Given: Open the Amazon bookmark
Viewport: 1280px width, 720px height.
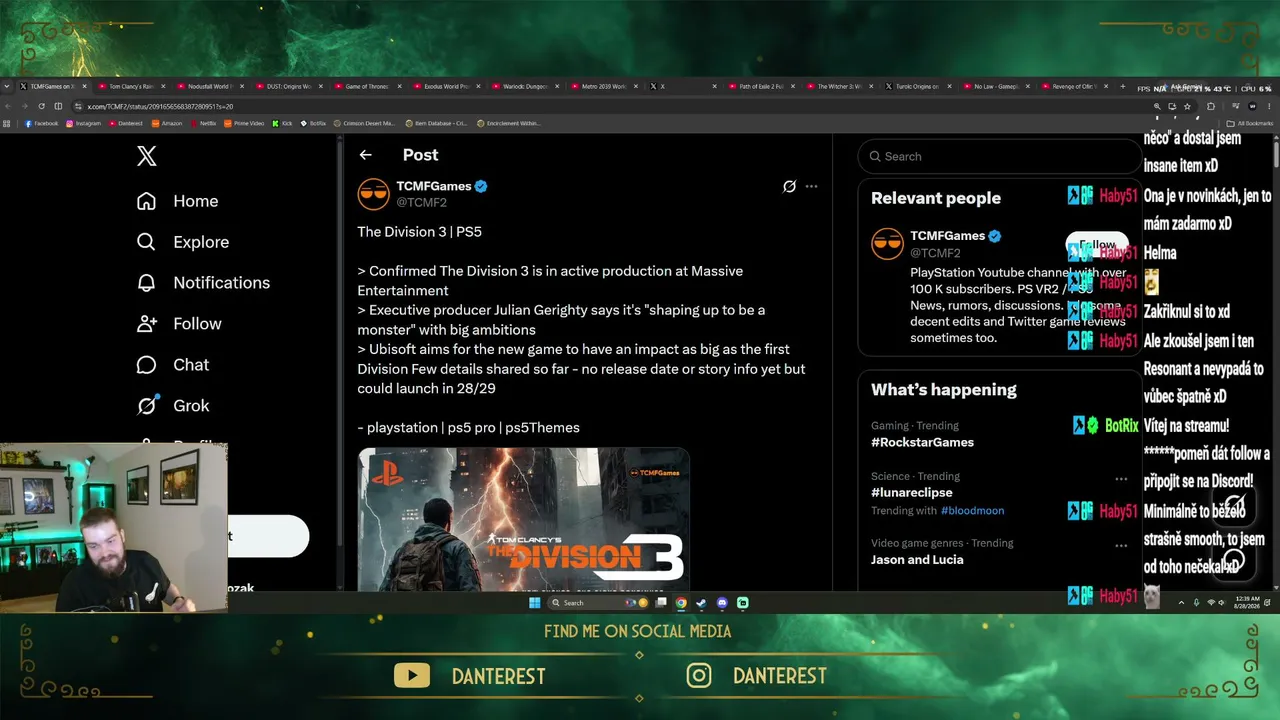Looking at the screenshot, I should pos(167,123).
